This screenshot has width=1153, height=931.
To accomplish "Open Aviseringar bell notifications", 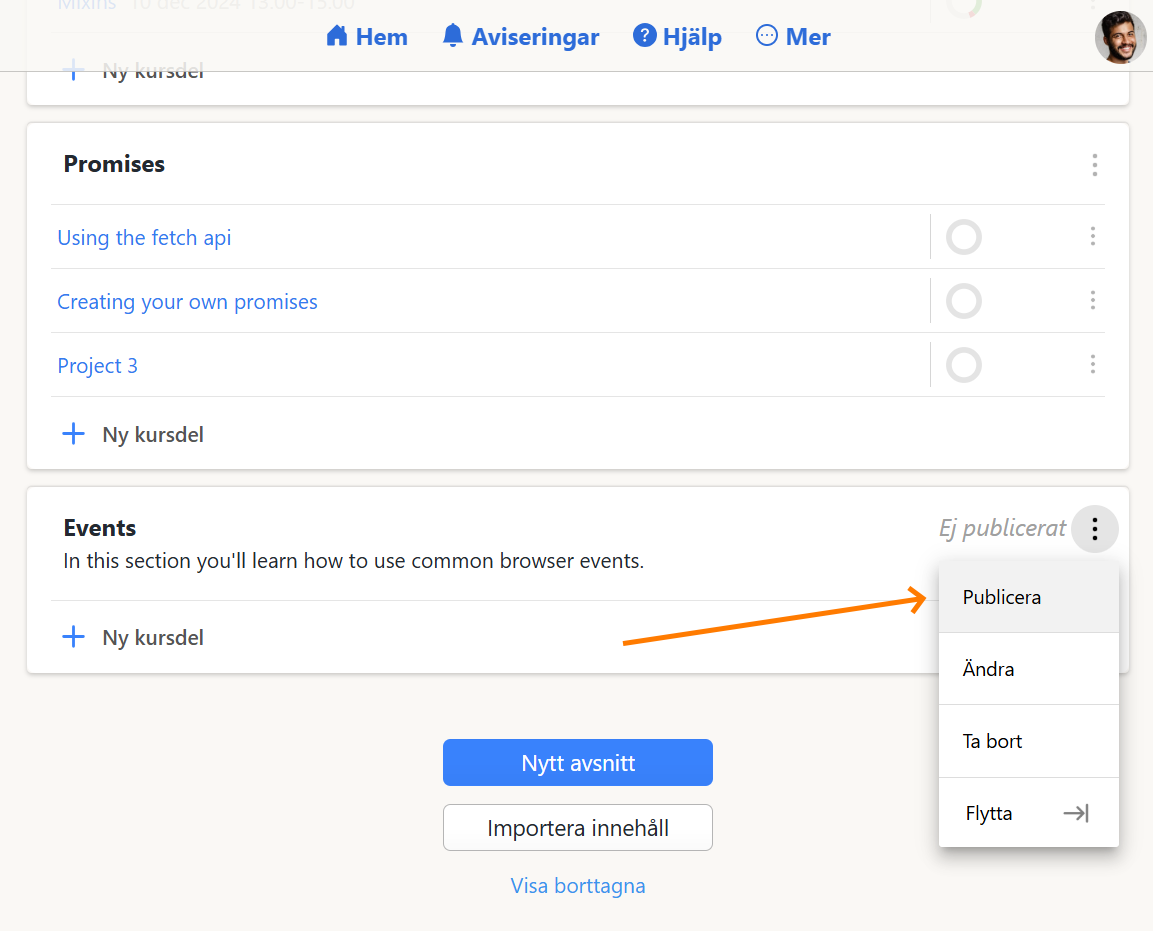I will [x=453, y=37].
